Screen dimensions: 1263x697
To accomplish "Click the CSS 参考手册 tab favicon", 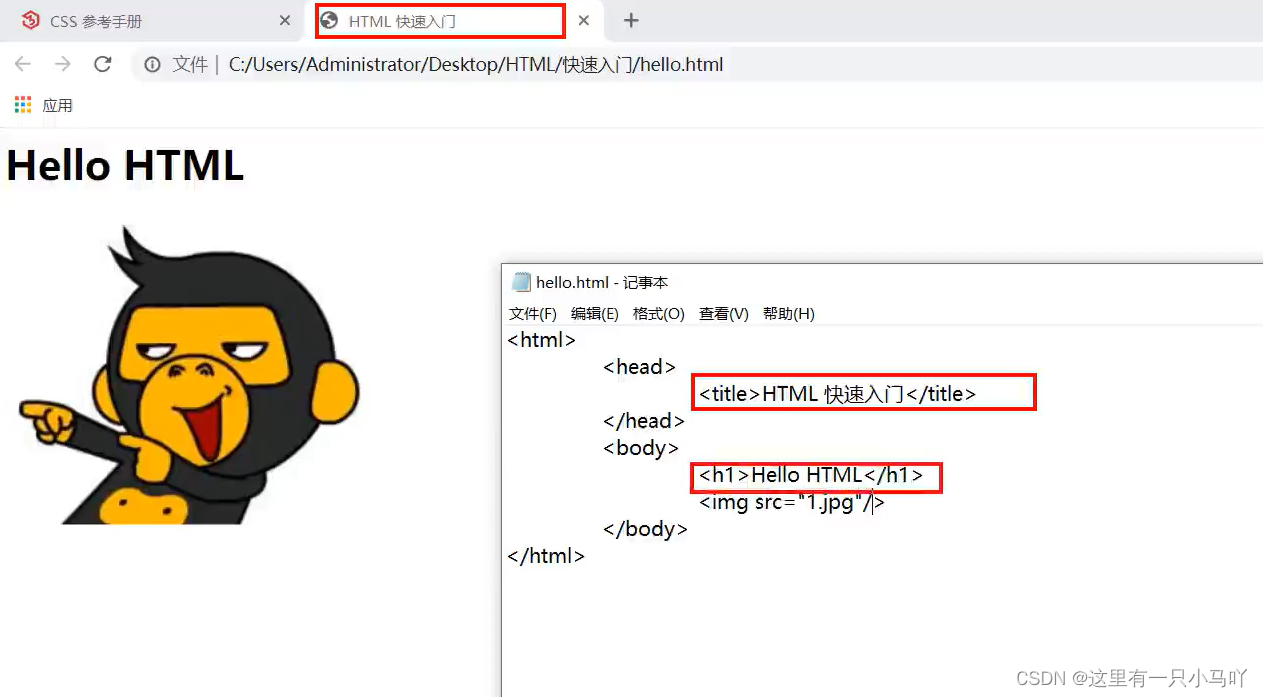I will (31, 21).
